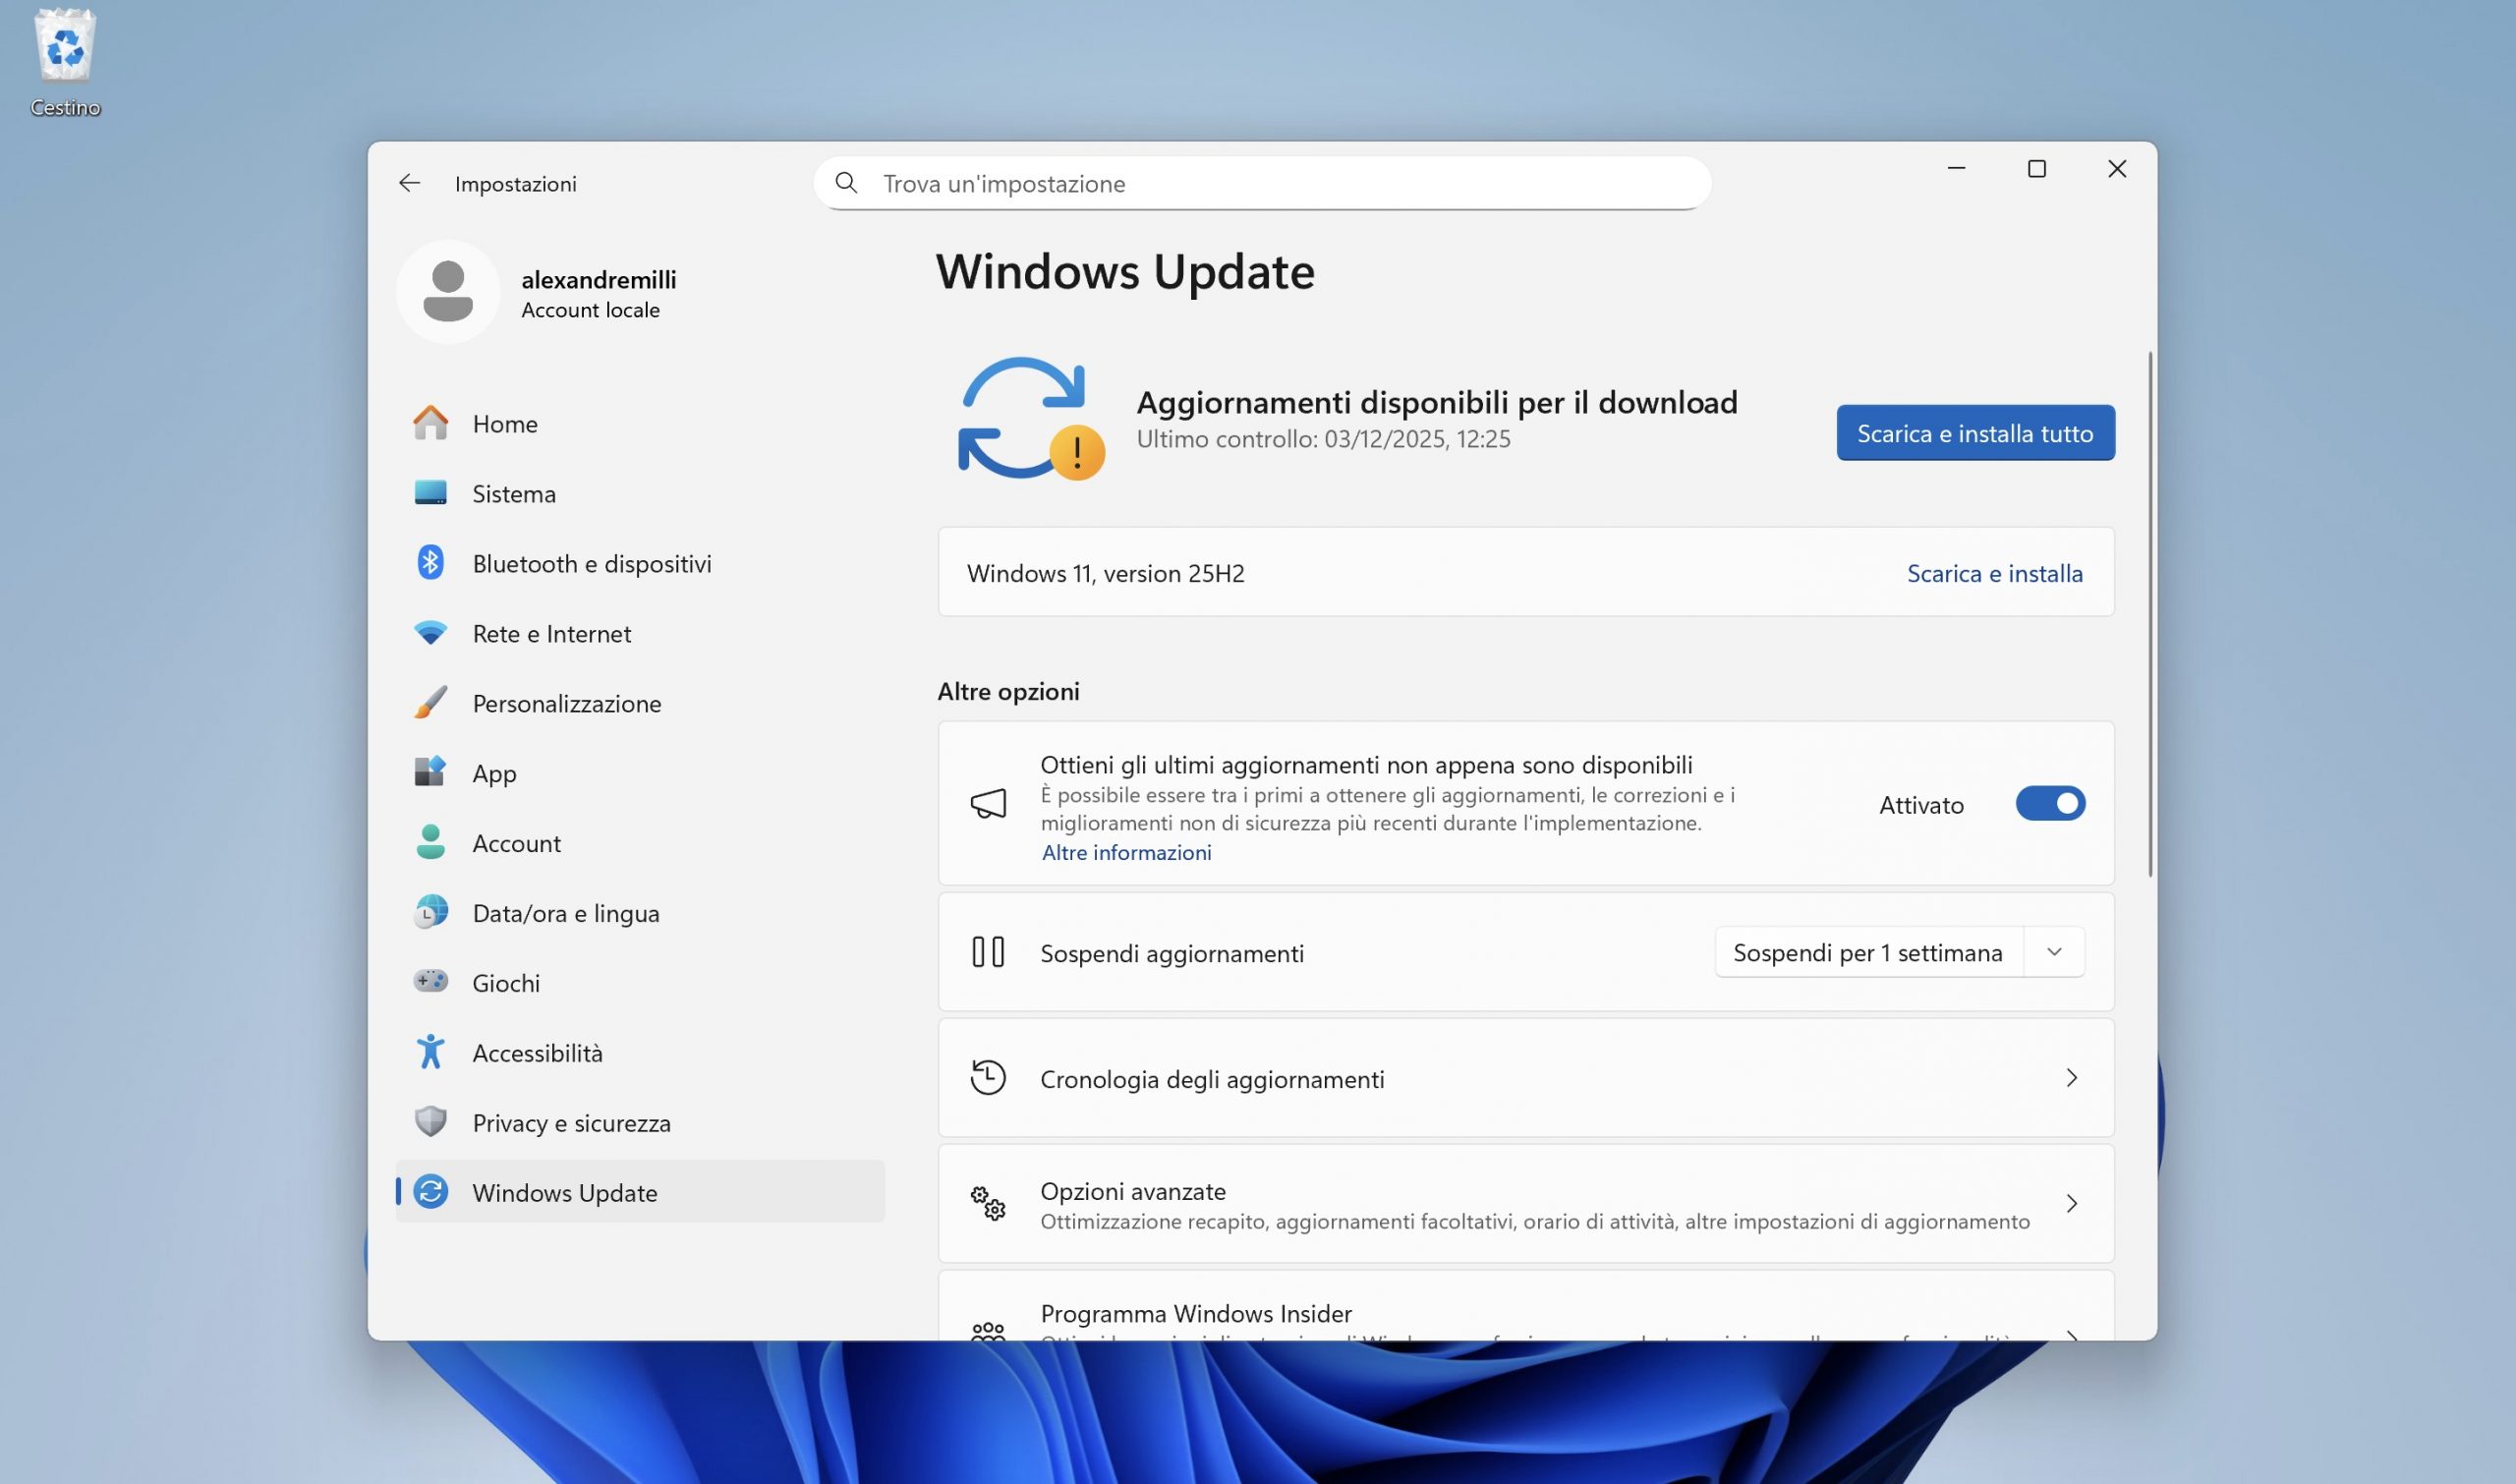Select Data/ora e lingua in sidebar

[x=565, y=913]
